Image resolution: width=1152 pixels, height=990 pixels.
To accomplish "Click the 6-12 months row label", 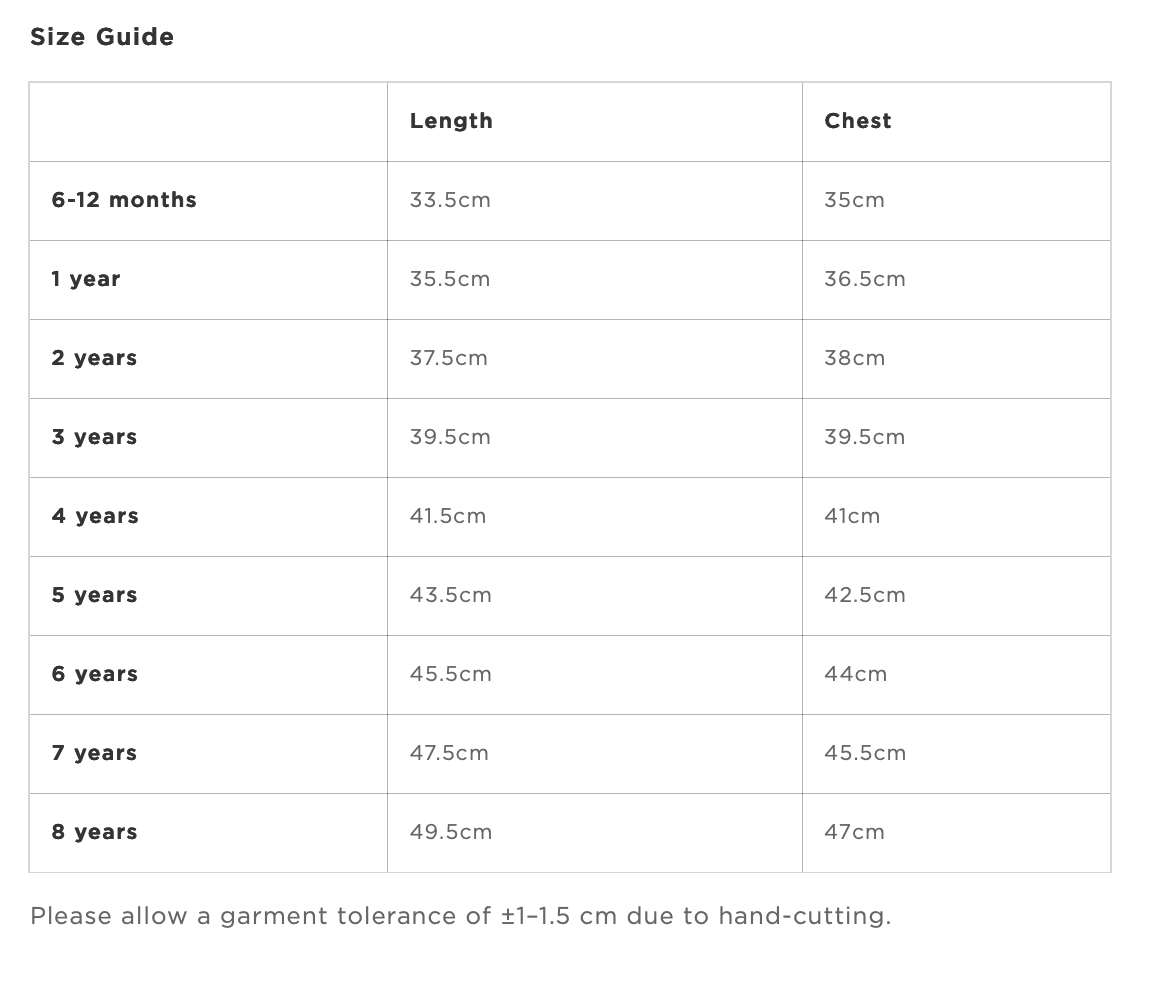I will (124, 200).
